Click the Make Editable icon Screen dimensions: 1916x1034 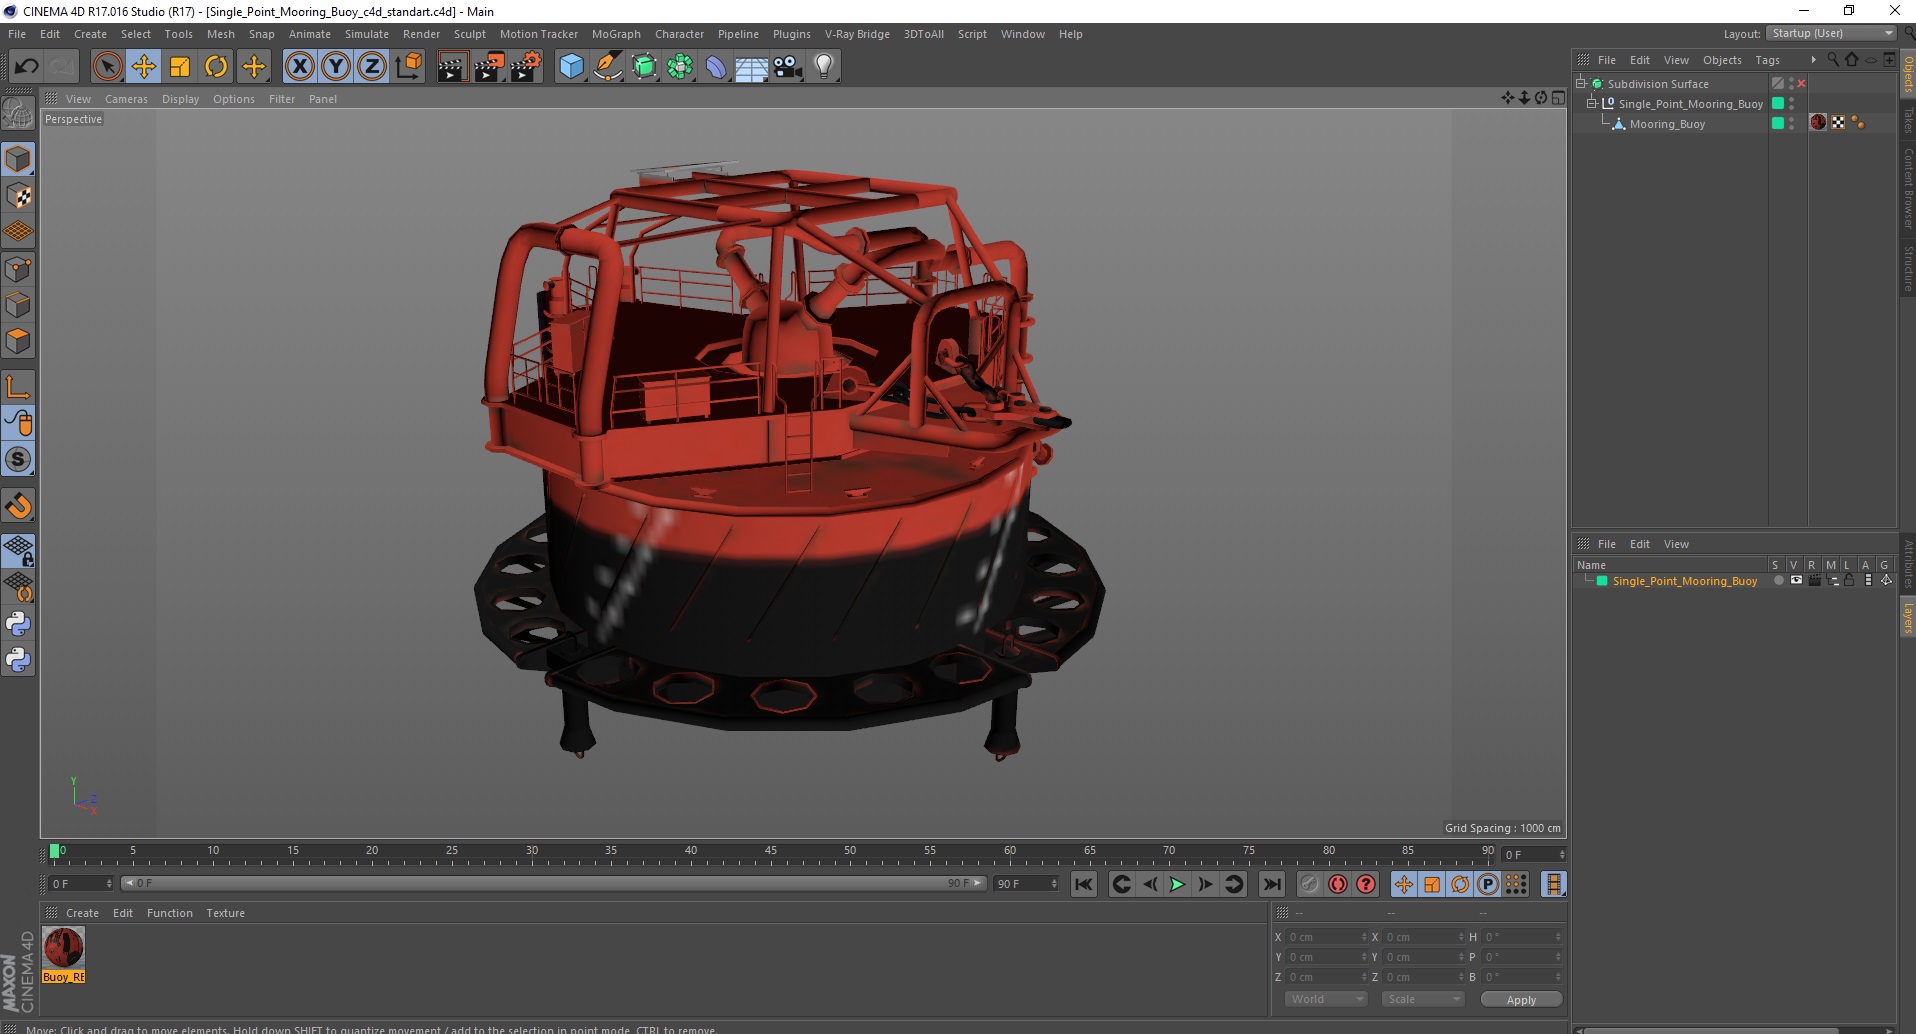click(x=18, y=115)
